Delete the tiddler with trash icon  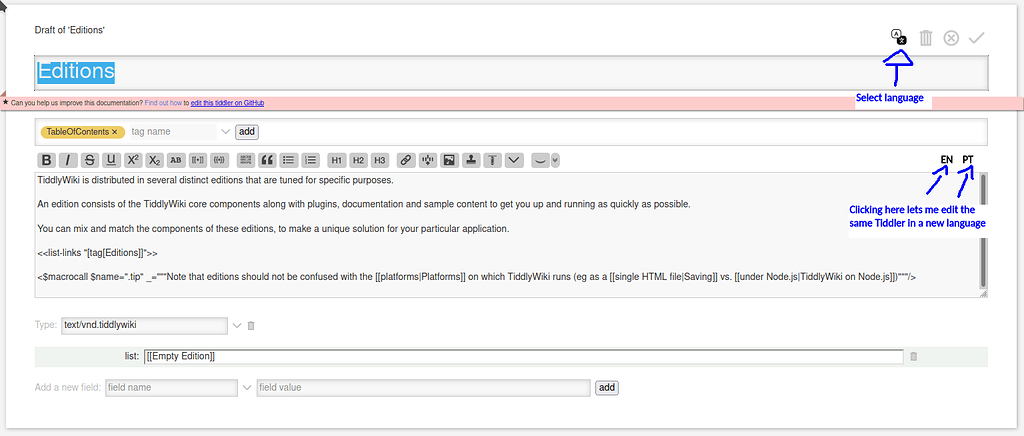(926, 38)
